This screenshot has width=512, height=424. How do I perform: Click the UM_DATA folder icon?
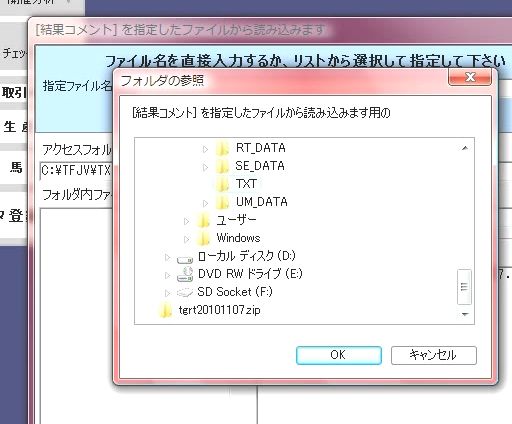pos(223,202)
